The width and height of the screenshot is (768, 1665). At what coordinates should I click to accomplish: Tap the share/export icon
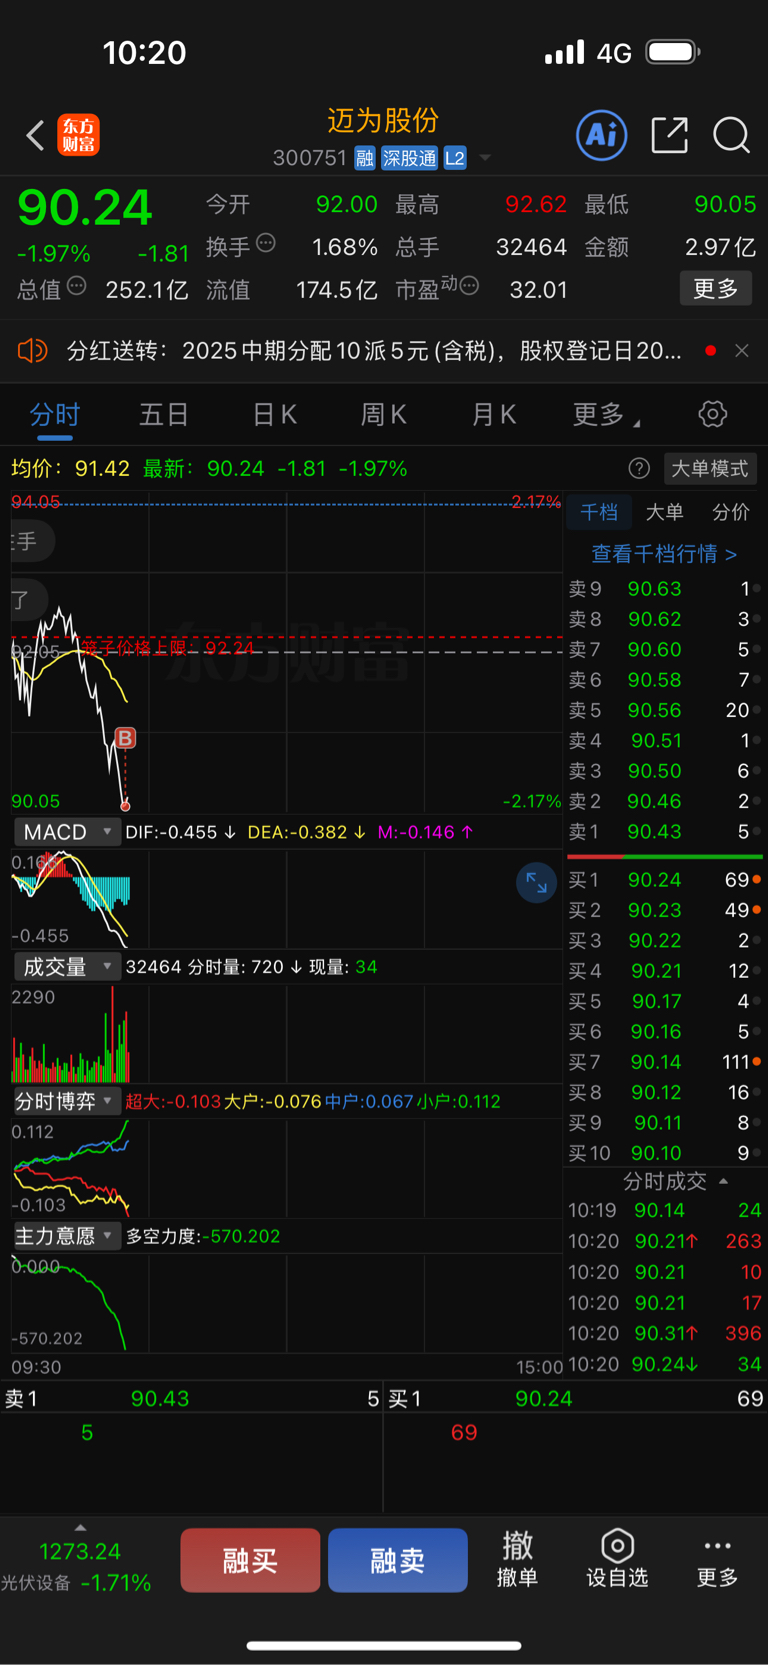coord(669,135)
